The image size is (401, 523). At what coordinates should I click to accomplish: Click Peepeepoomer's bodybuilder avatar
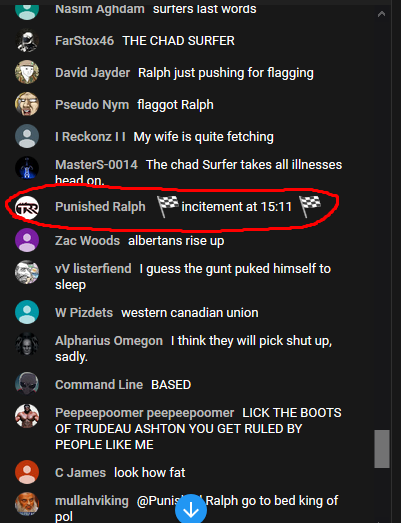27,416
